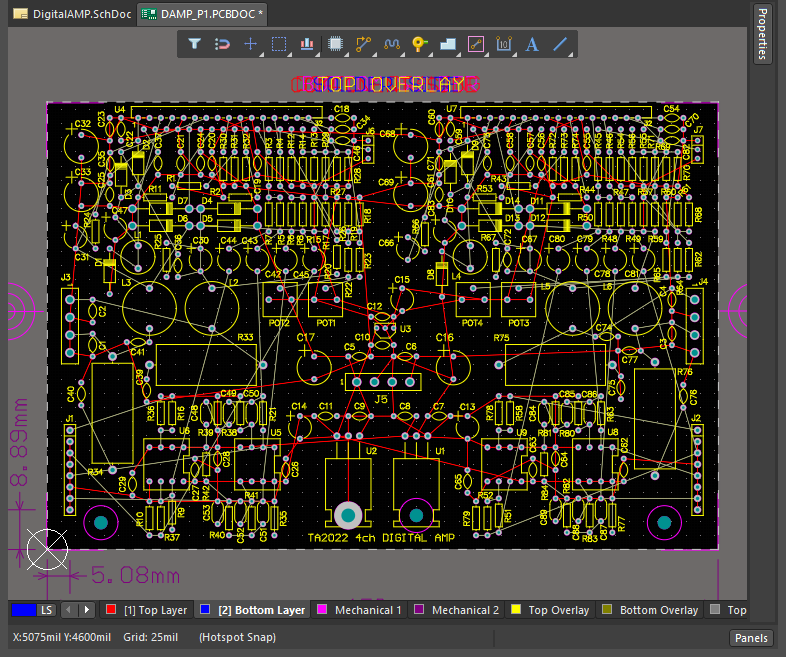Select the C16 capacitor footprint
786x657 pixels.
point(453,368)
